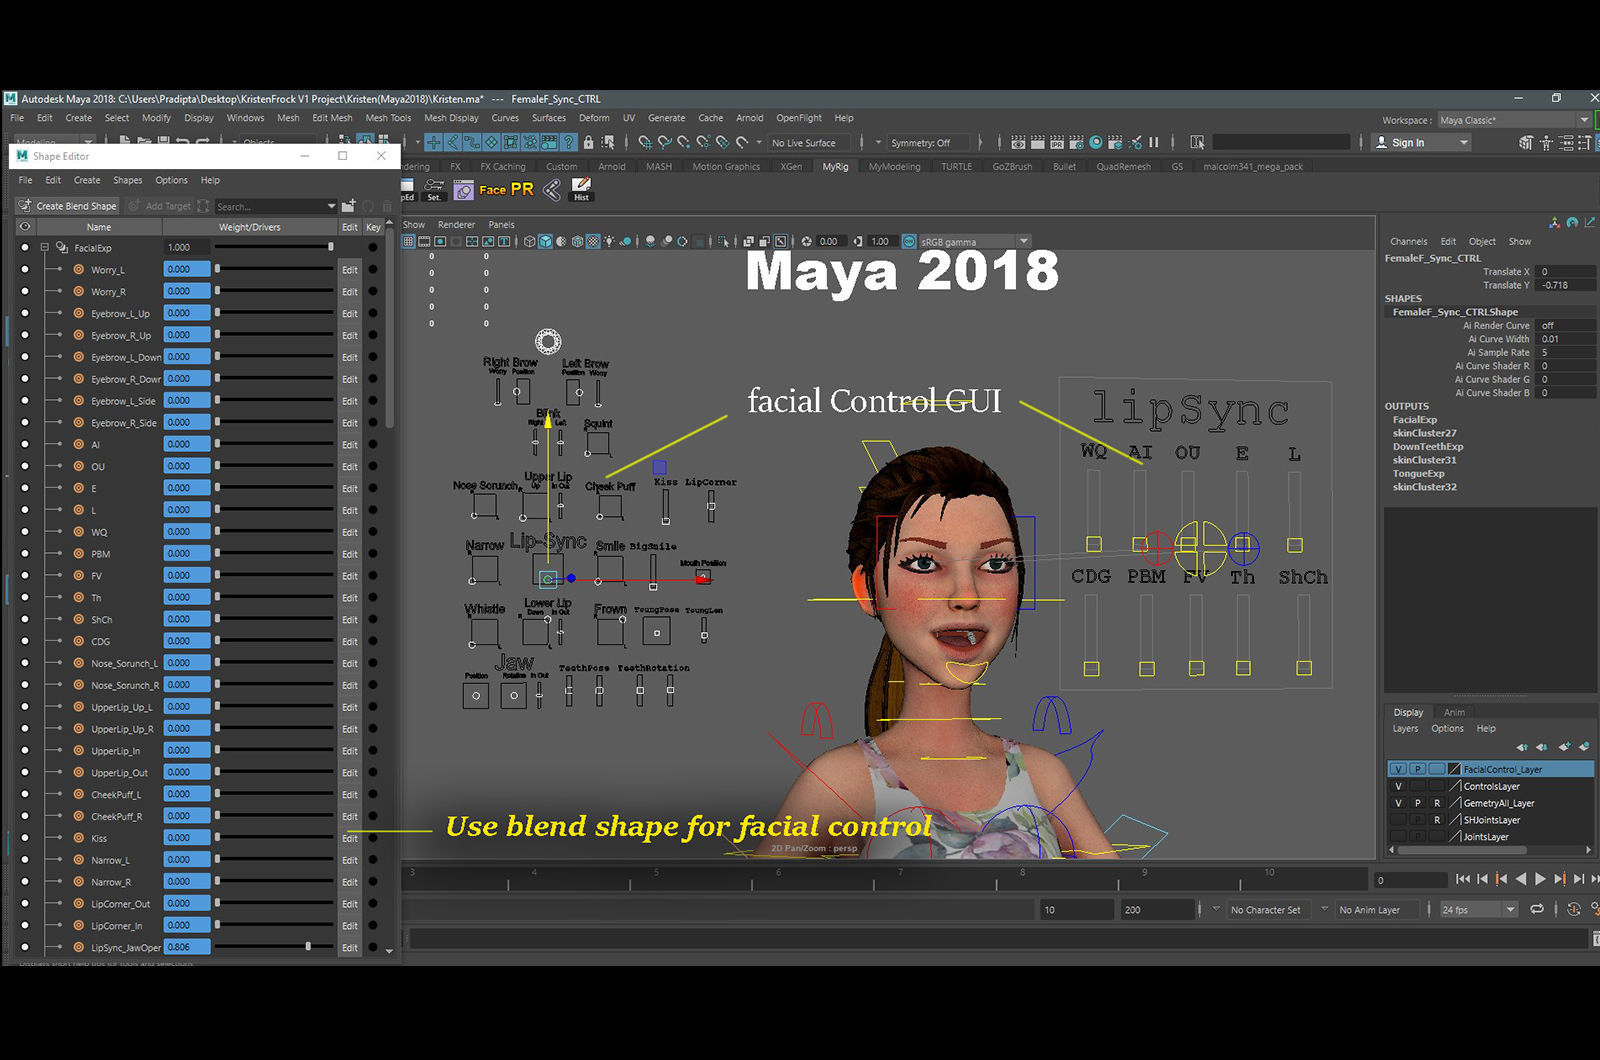Open the Sign In dropdown
The image size is (1600, 1060).
1464,143
